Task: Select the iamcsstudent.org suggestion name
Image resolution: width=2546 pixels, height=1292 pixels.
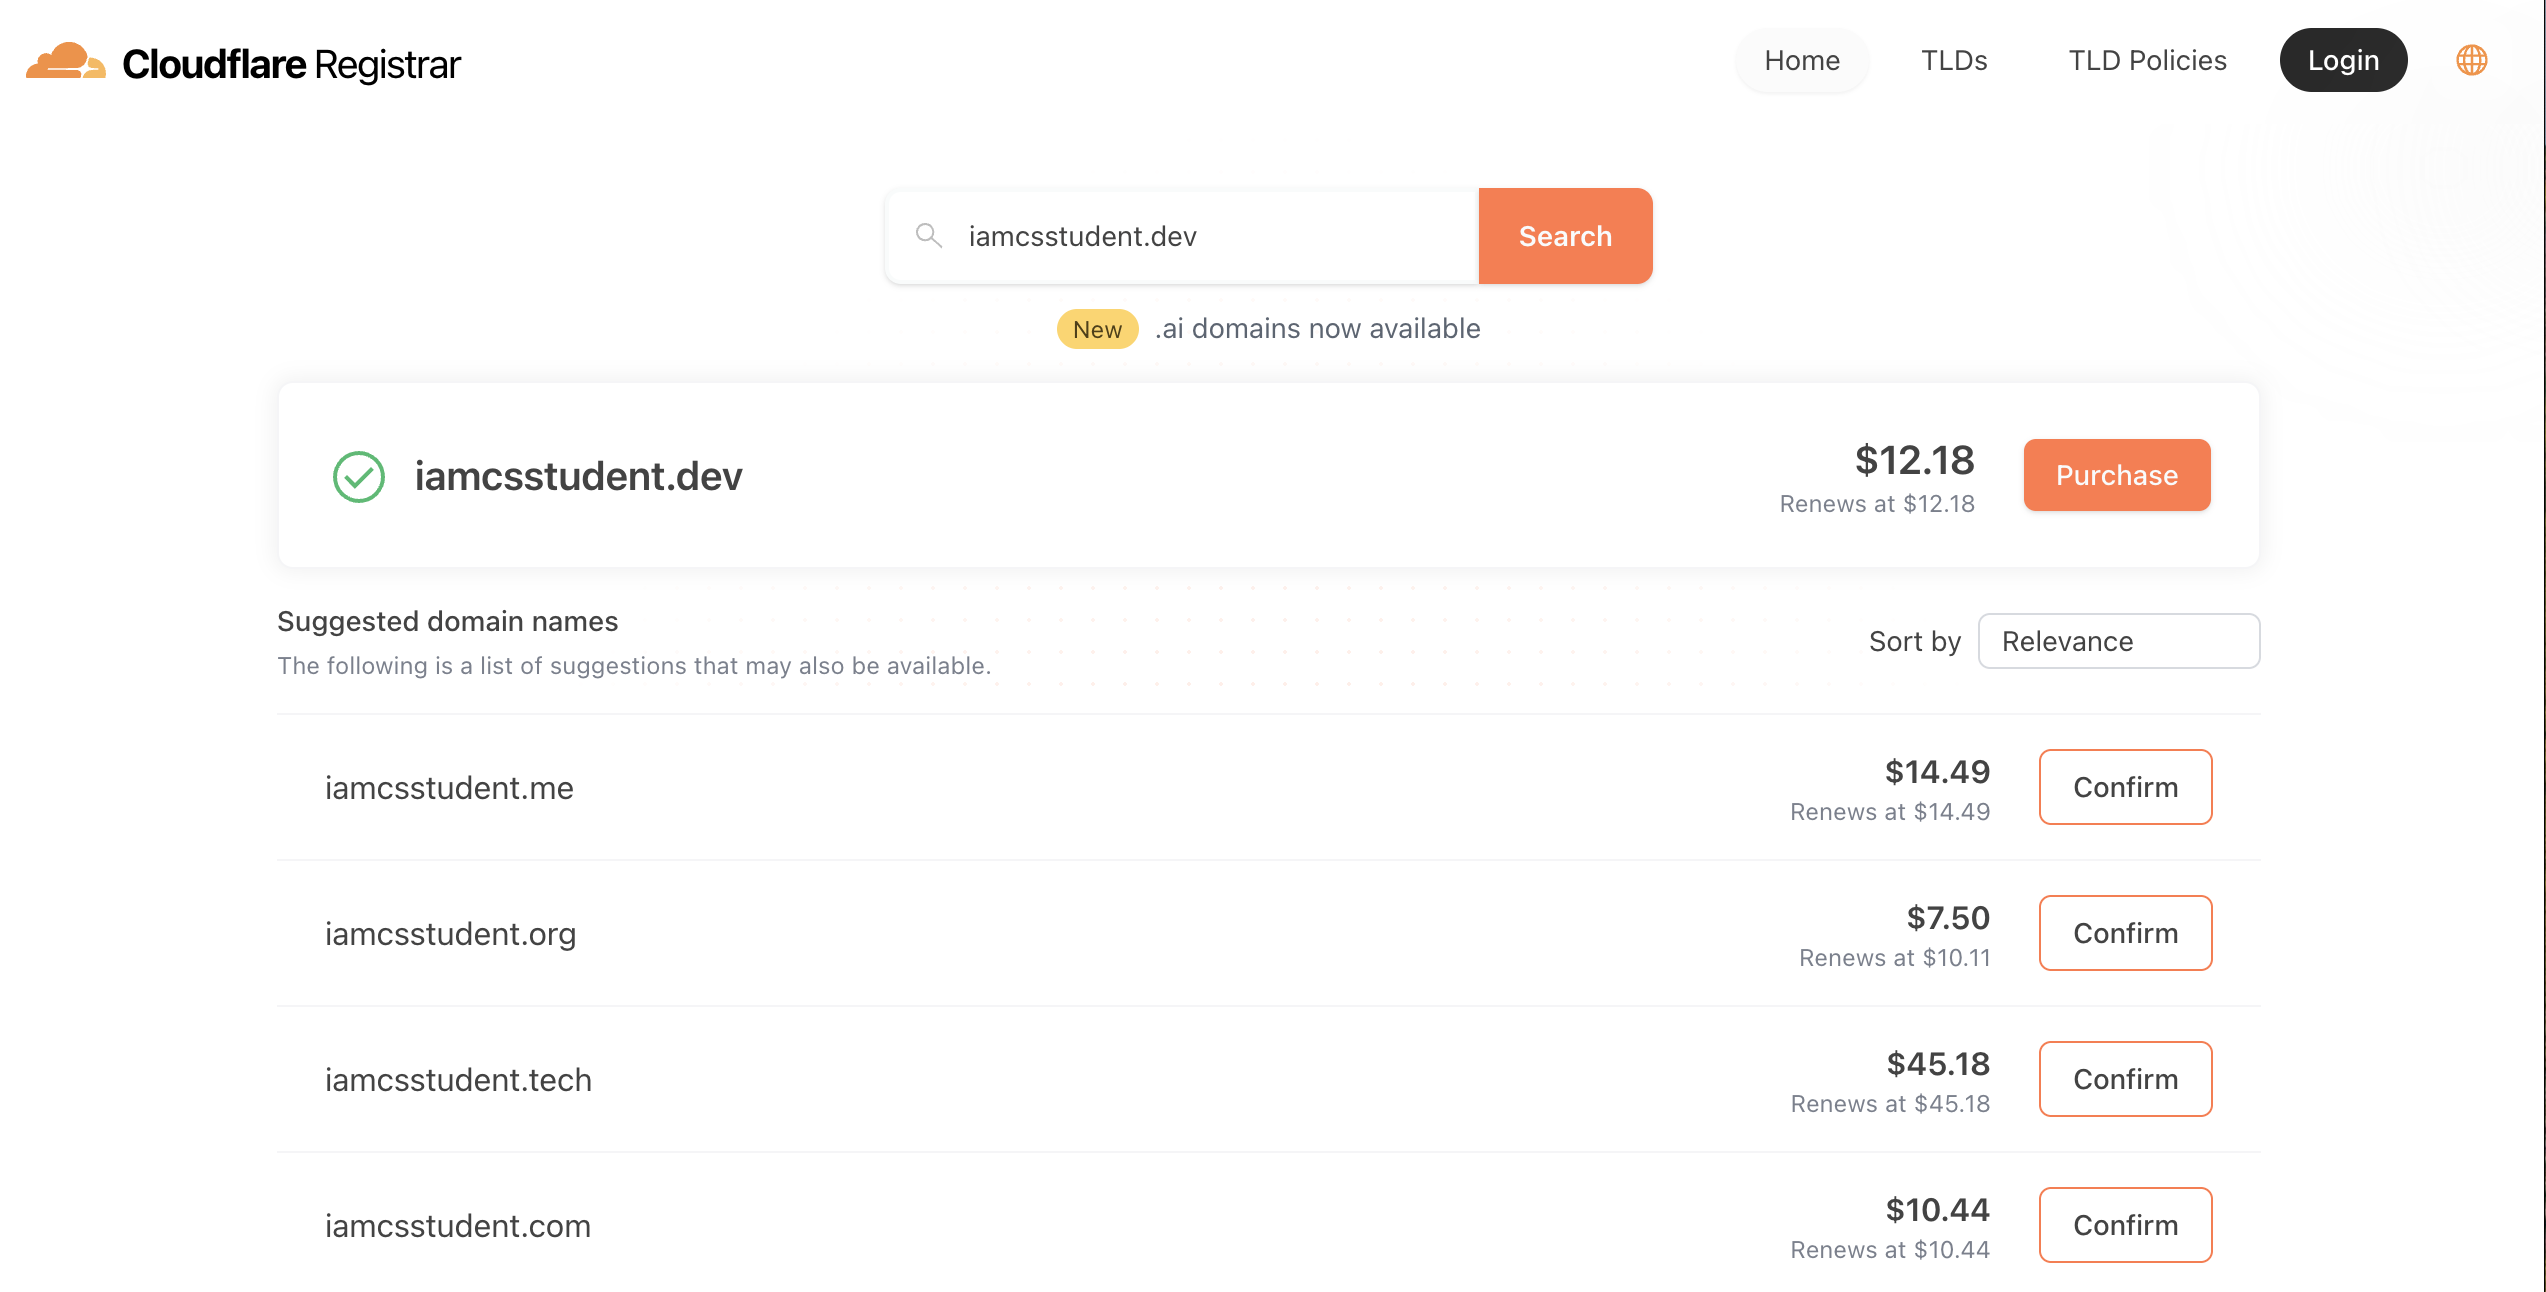Action: tap(450, 934)
